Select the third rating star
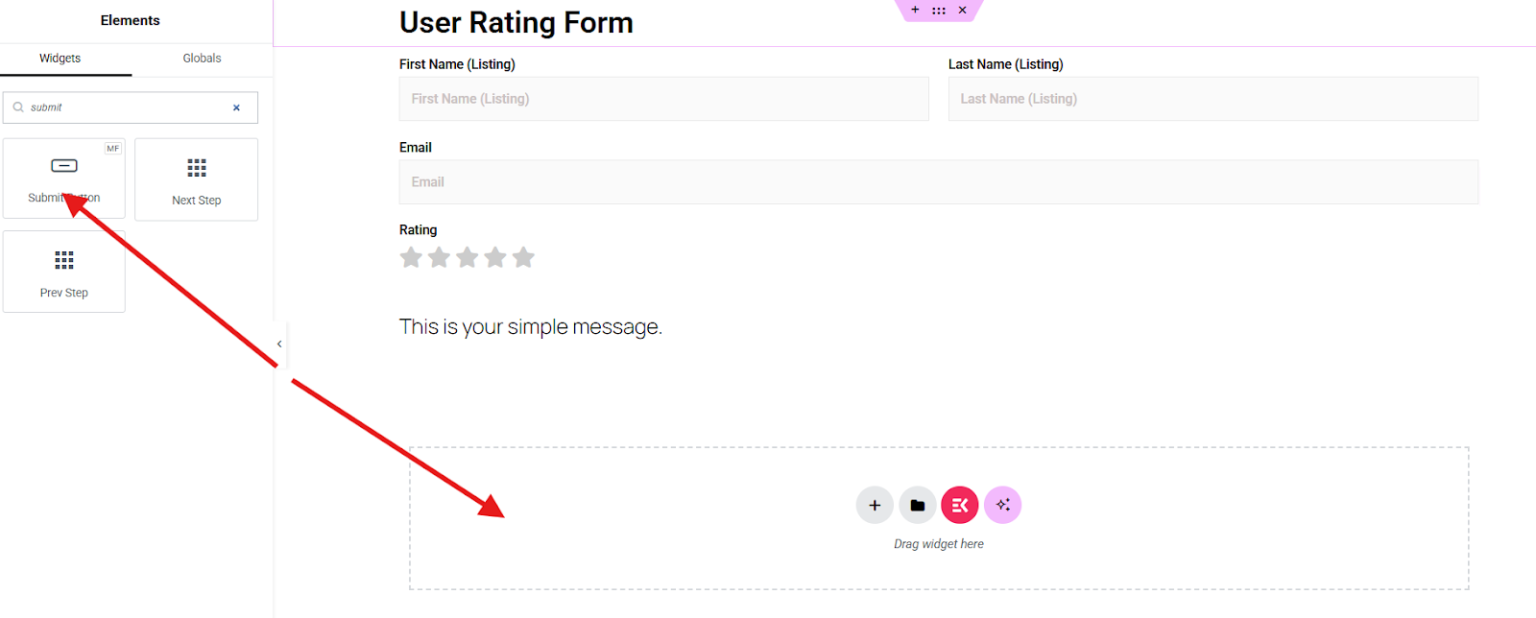Viewport: 1536px width, 618px height. tap(467, 258)
